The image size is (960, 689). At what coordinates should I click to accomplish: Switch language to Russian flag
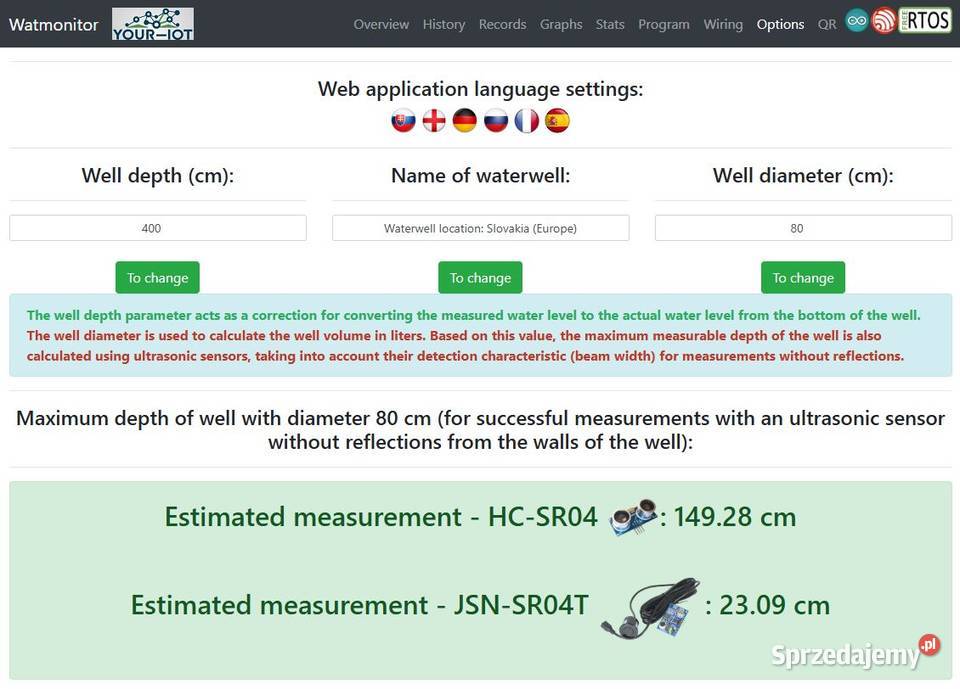pos(496,121)
